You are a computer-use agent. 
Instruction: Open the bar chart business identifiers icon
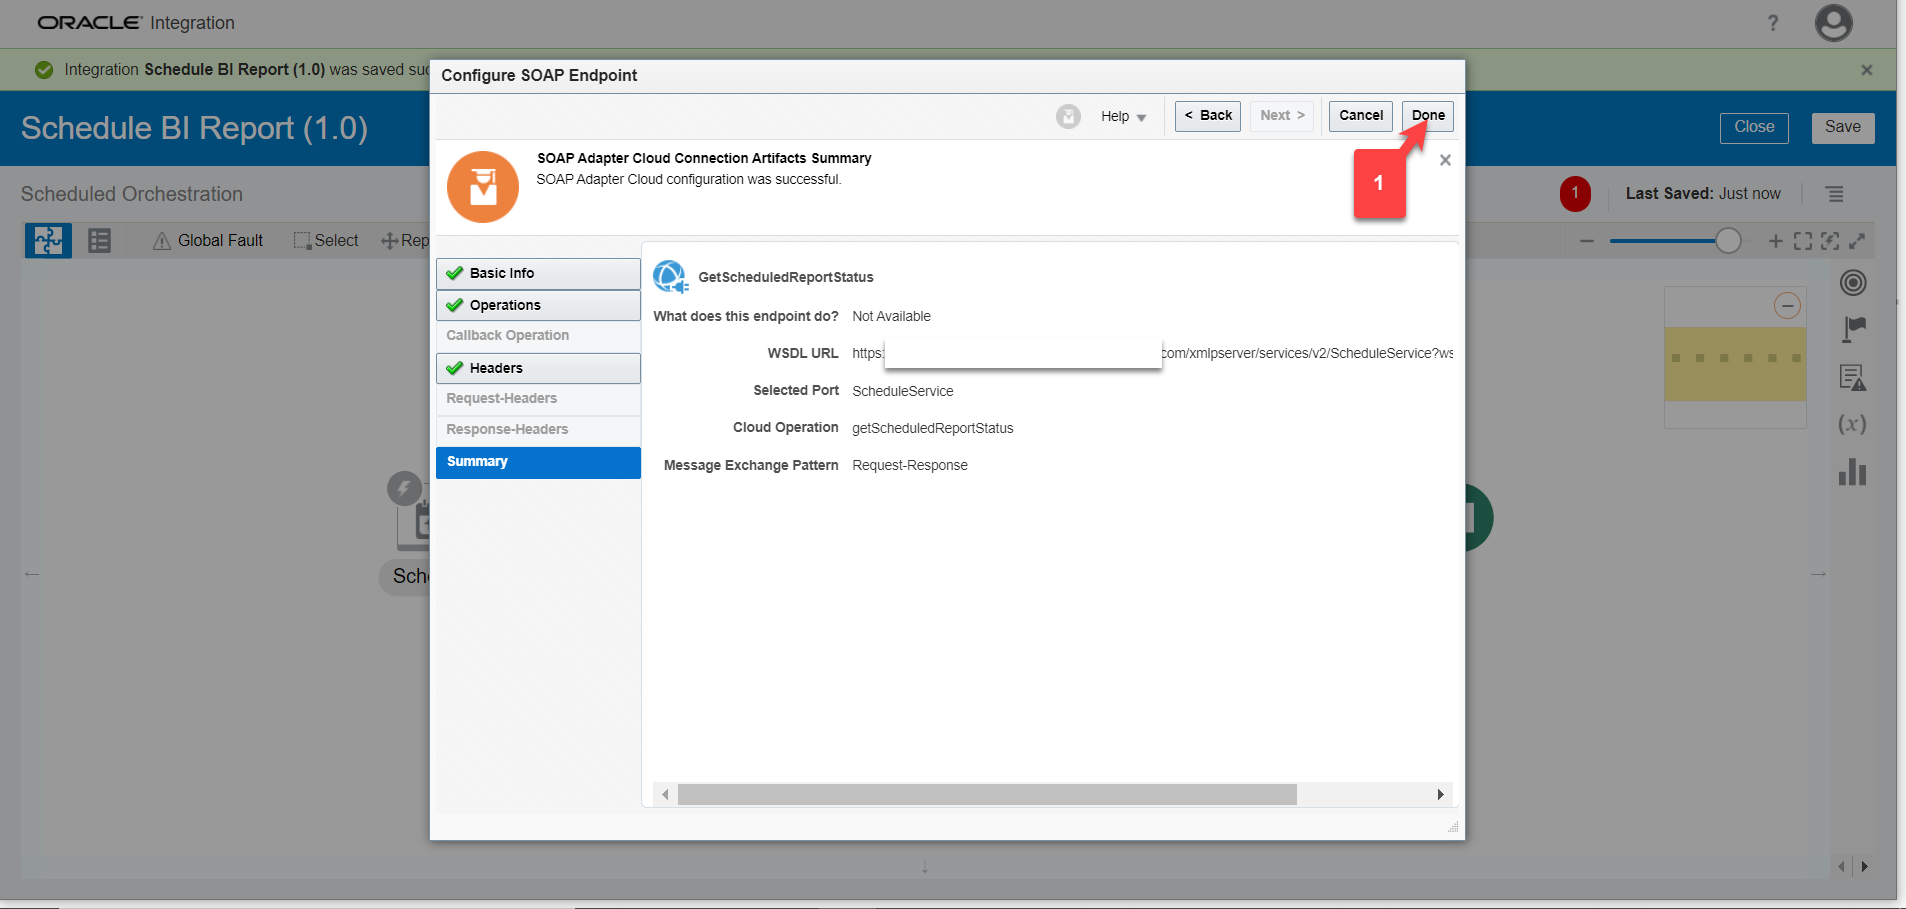[1852, 472]
